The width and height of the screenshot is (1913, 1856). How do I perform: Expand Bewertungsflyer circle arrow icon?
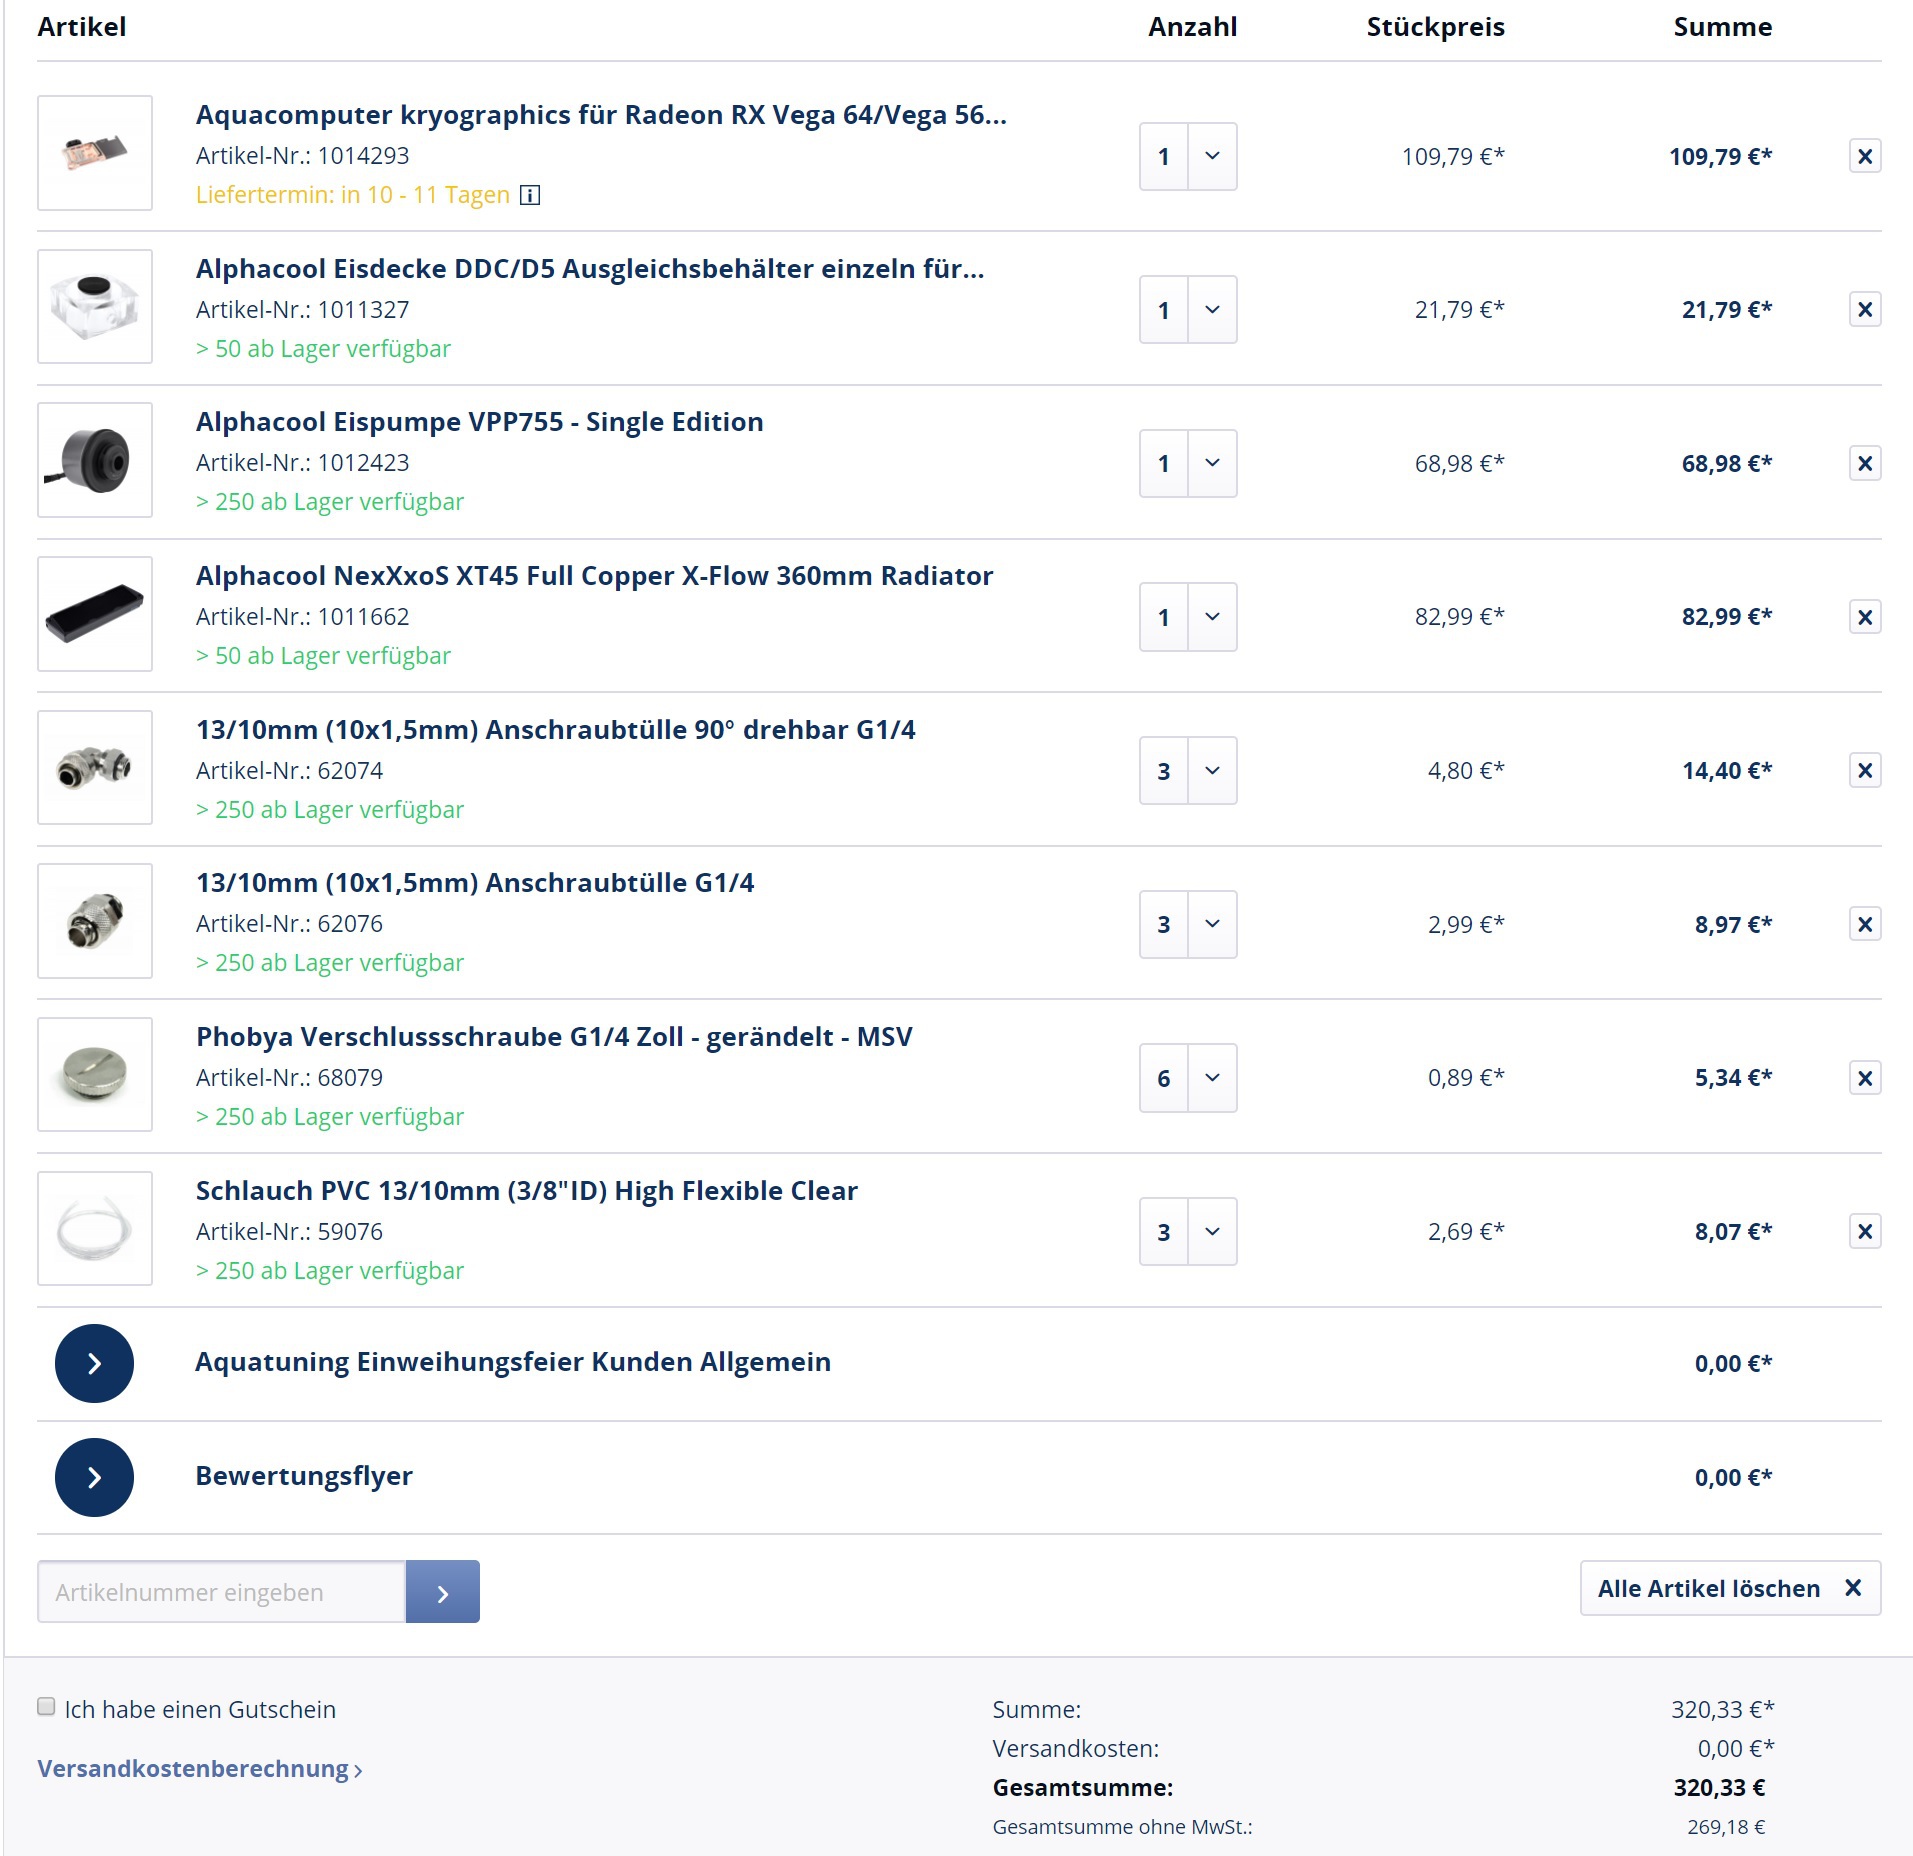94,1477
